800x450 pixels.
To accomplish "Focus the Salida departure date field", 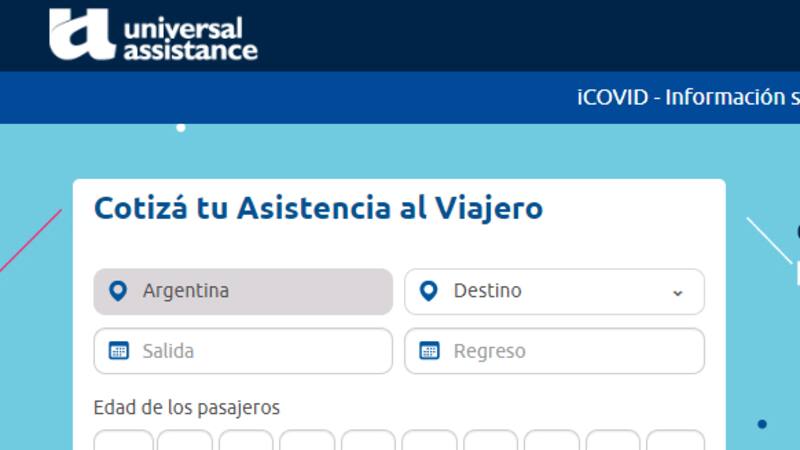I will 243,351.
